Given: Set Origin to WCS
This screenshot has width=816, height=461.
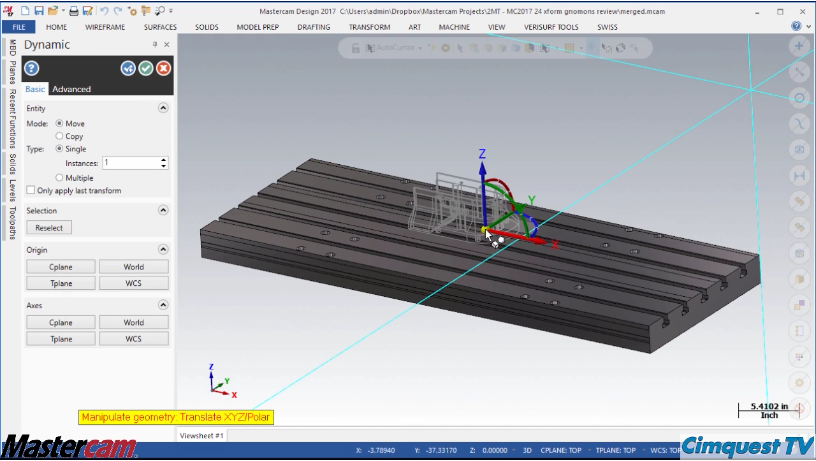Looking at the screenshot, I should click(134, 283).
